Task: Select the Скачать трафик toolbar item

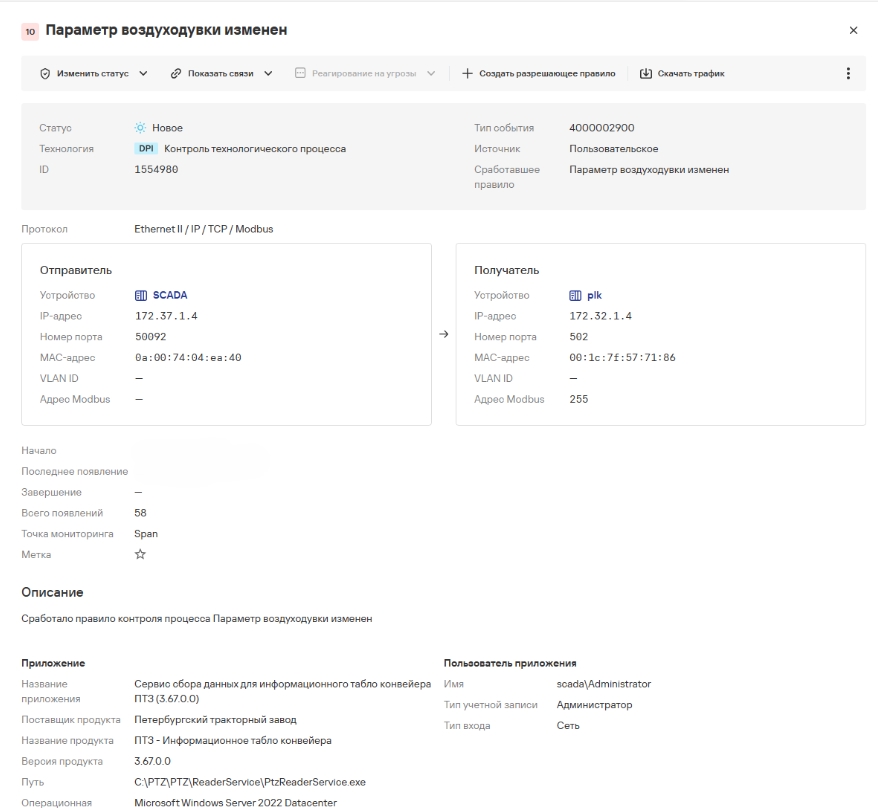Action: click(x=682, y=73)
